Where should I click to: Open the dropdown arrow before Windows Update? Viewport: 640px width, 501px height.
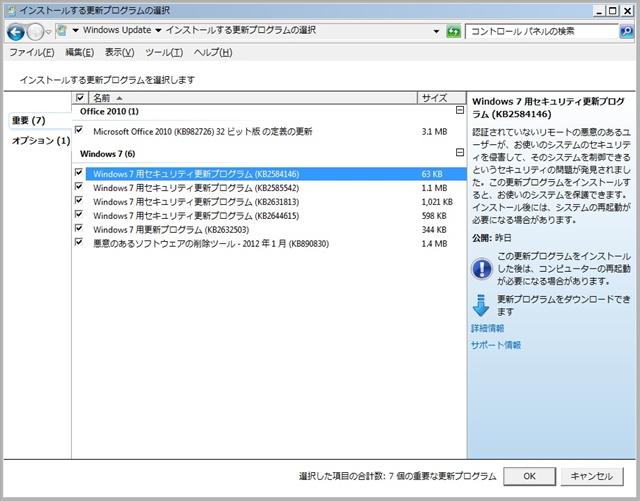tap(76, 30)
